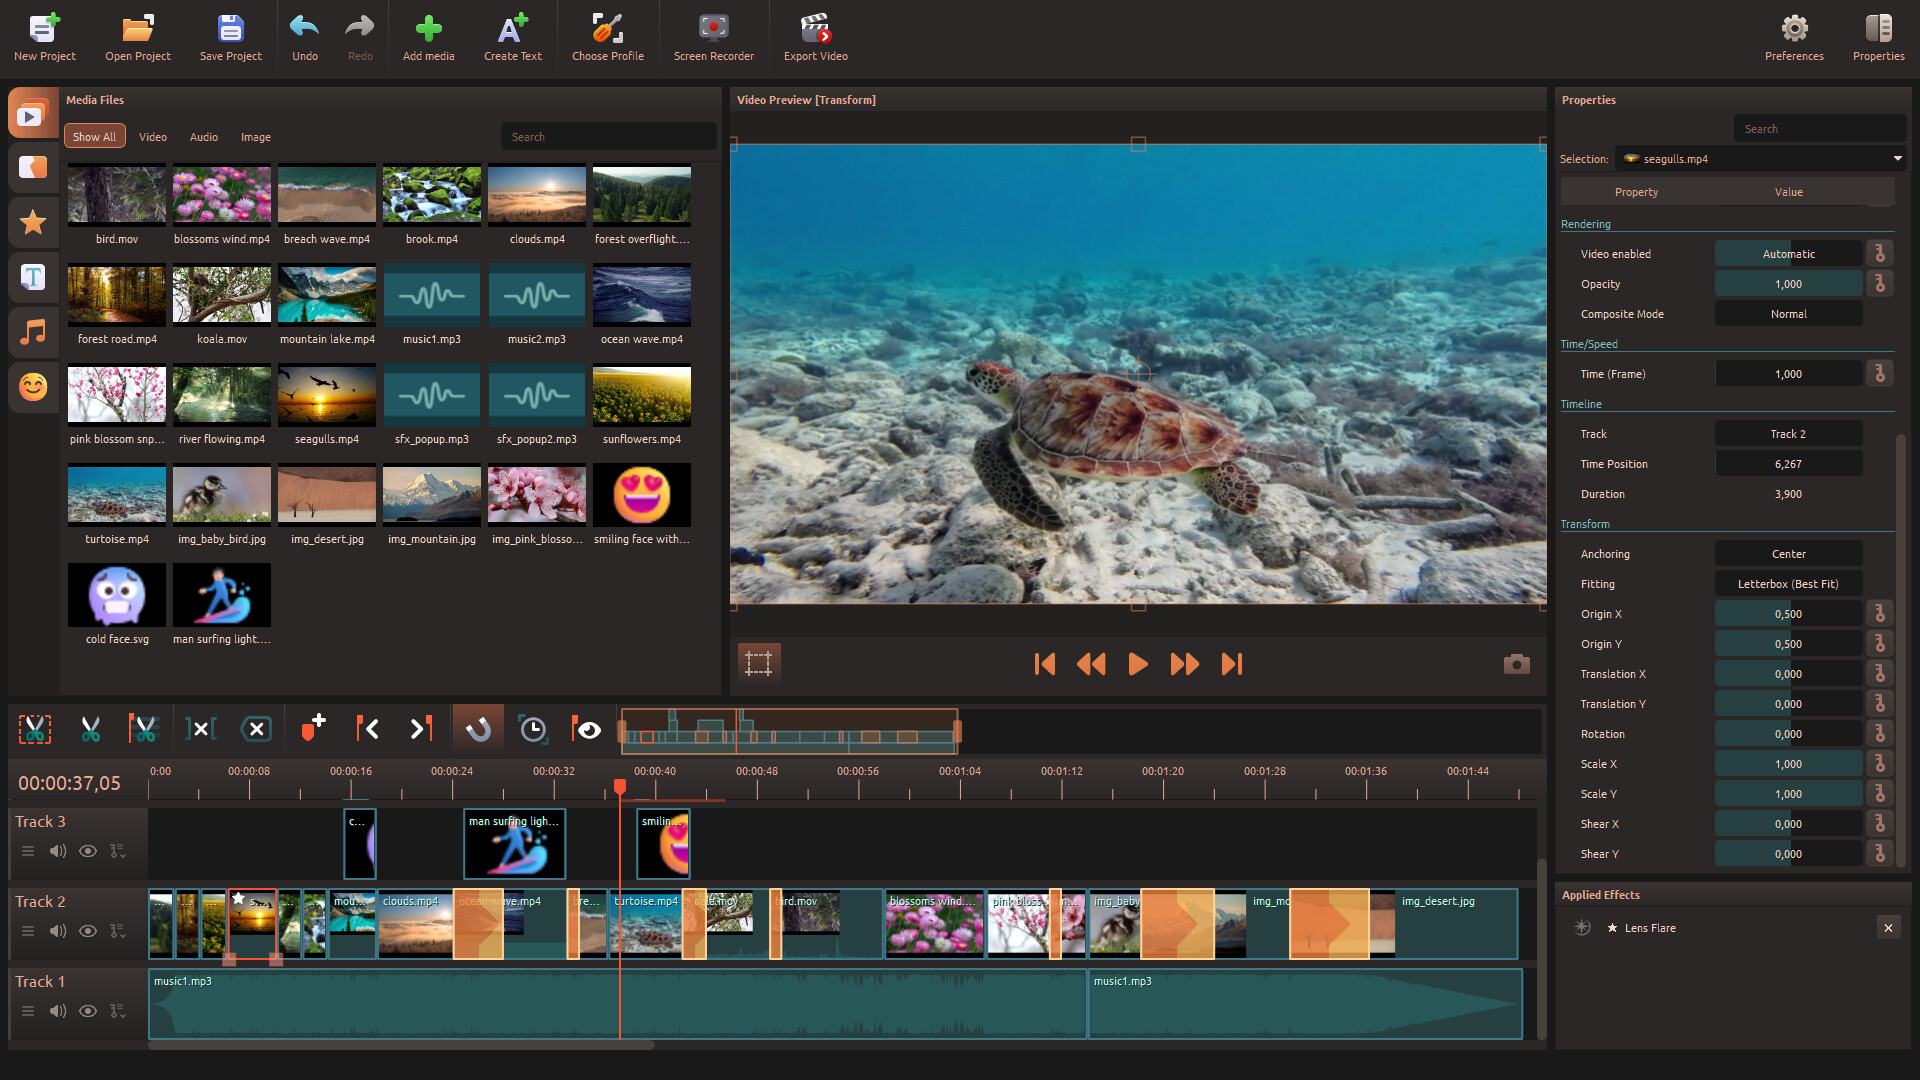Select the koala.mov media thumbnail
Screen dimensions: 1920x1080
[x=222, y=296]
